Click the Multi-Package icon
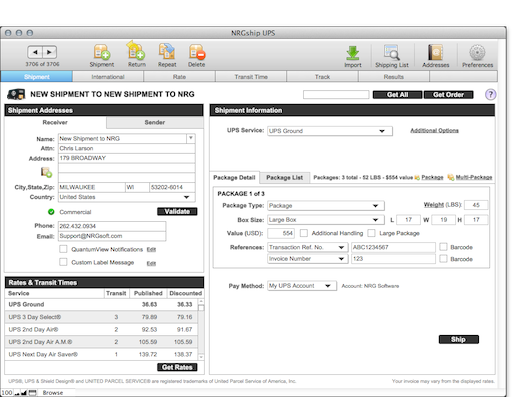Viewport: 529px width, 397px height. [x=451, y=177]
